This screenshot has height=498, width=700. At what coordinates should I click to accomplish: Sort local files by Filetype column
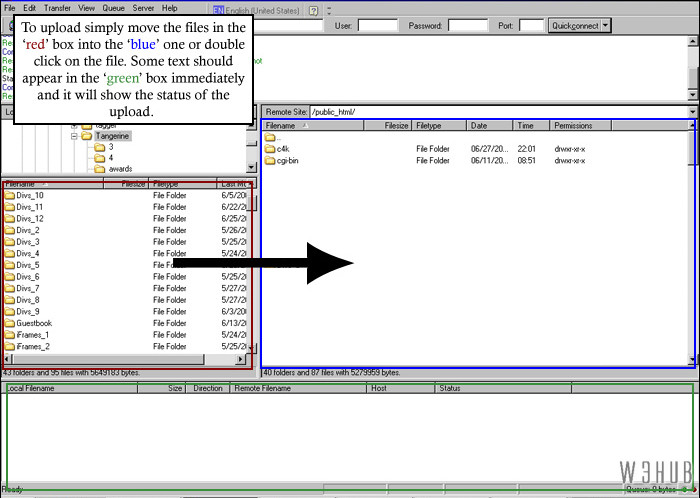pyautogui.click(x=182, y=184)
